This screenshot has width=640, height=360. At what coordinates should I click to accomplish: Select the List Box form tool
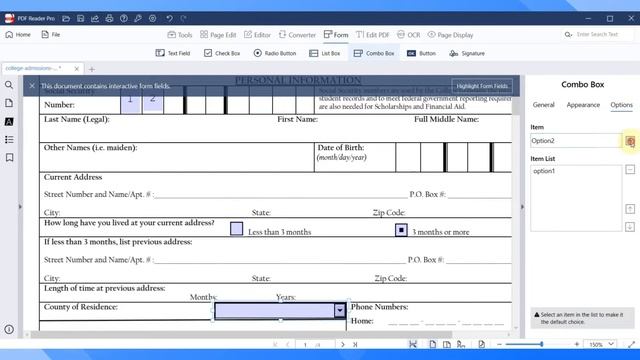point(324,53)
